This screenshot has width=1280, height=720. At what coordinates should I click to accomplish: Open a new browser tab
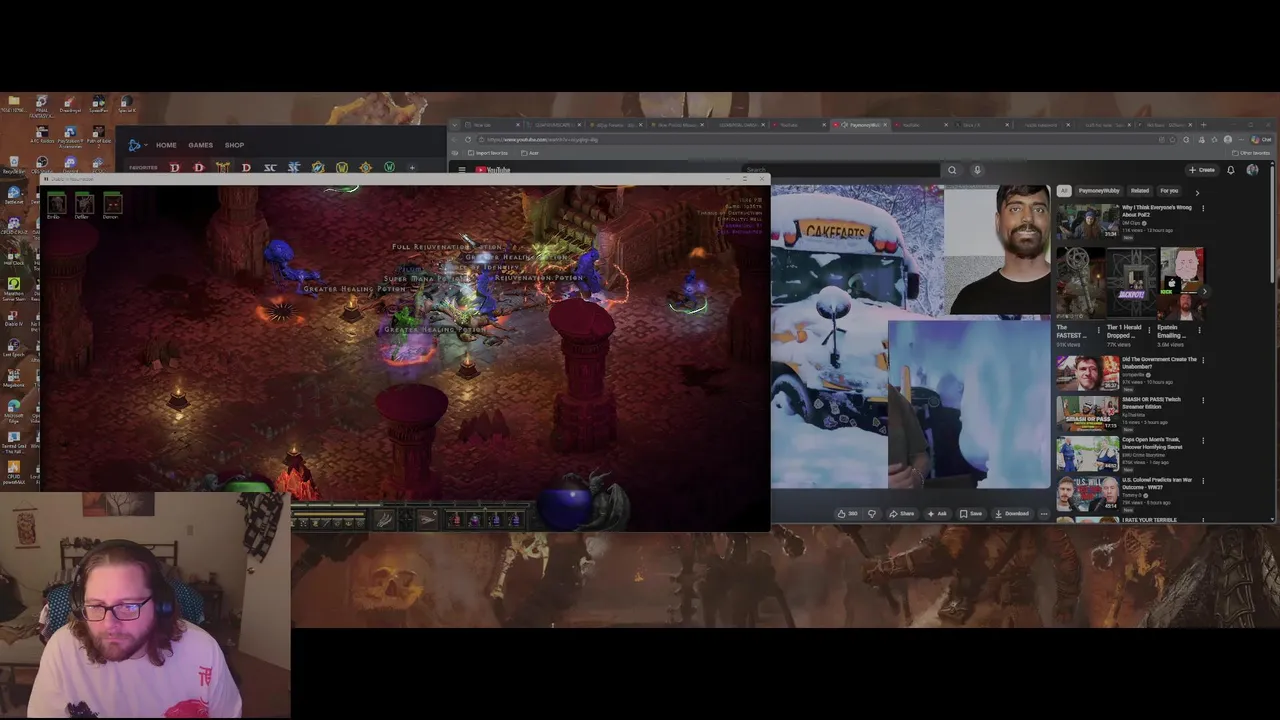coord(1203,125)
